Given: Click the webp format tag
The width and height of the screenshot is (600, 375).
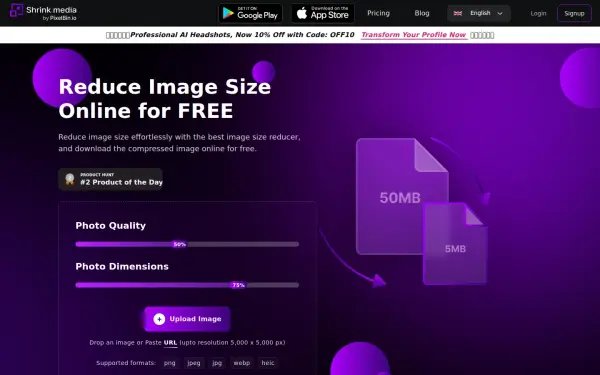Looking at the screenshot, I should (242, 363).
